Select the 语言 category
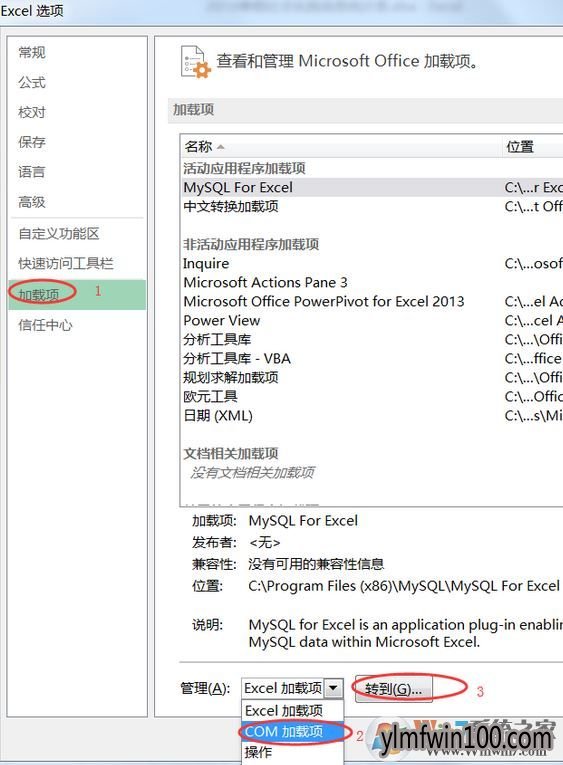Viewport: 563px width, 765px height. click(x=32, y=172)
